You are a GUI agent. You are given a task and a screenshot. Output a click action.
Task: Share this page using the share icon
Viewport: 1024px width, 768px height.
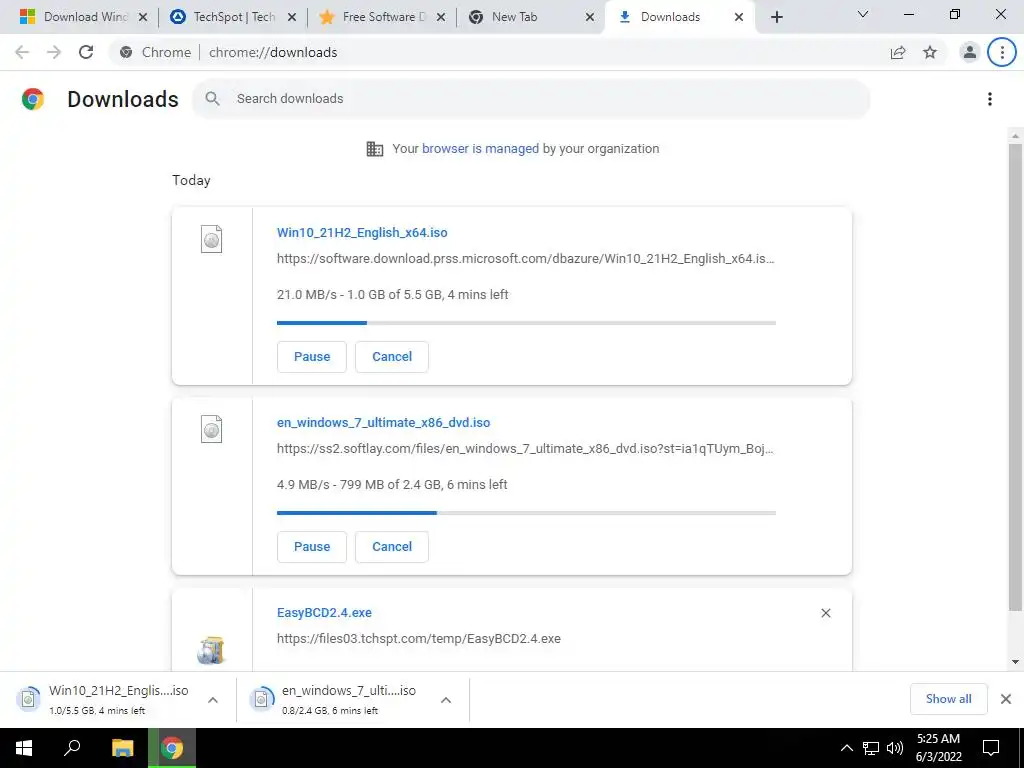click(x=898, y=52)
